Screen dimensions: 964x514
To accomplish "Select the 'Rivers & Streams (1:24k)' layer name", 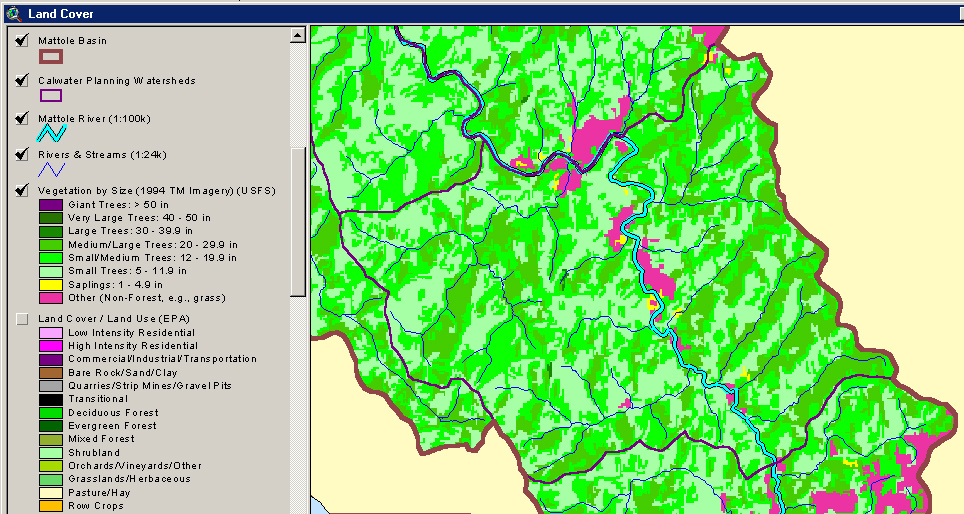I will point(102,155).
